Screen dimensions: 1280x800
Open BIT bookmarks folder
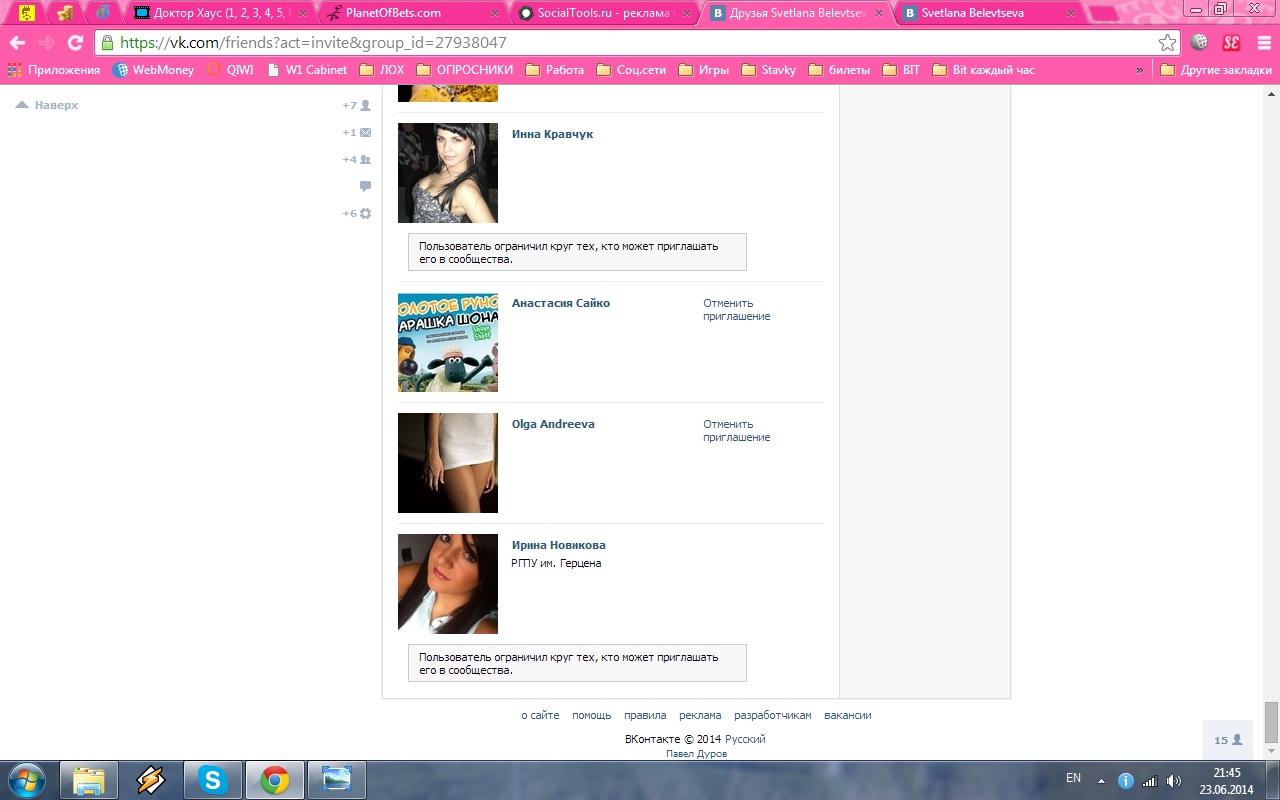(x=901, y=70)
